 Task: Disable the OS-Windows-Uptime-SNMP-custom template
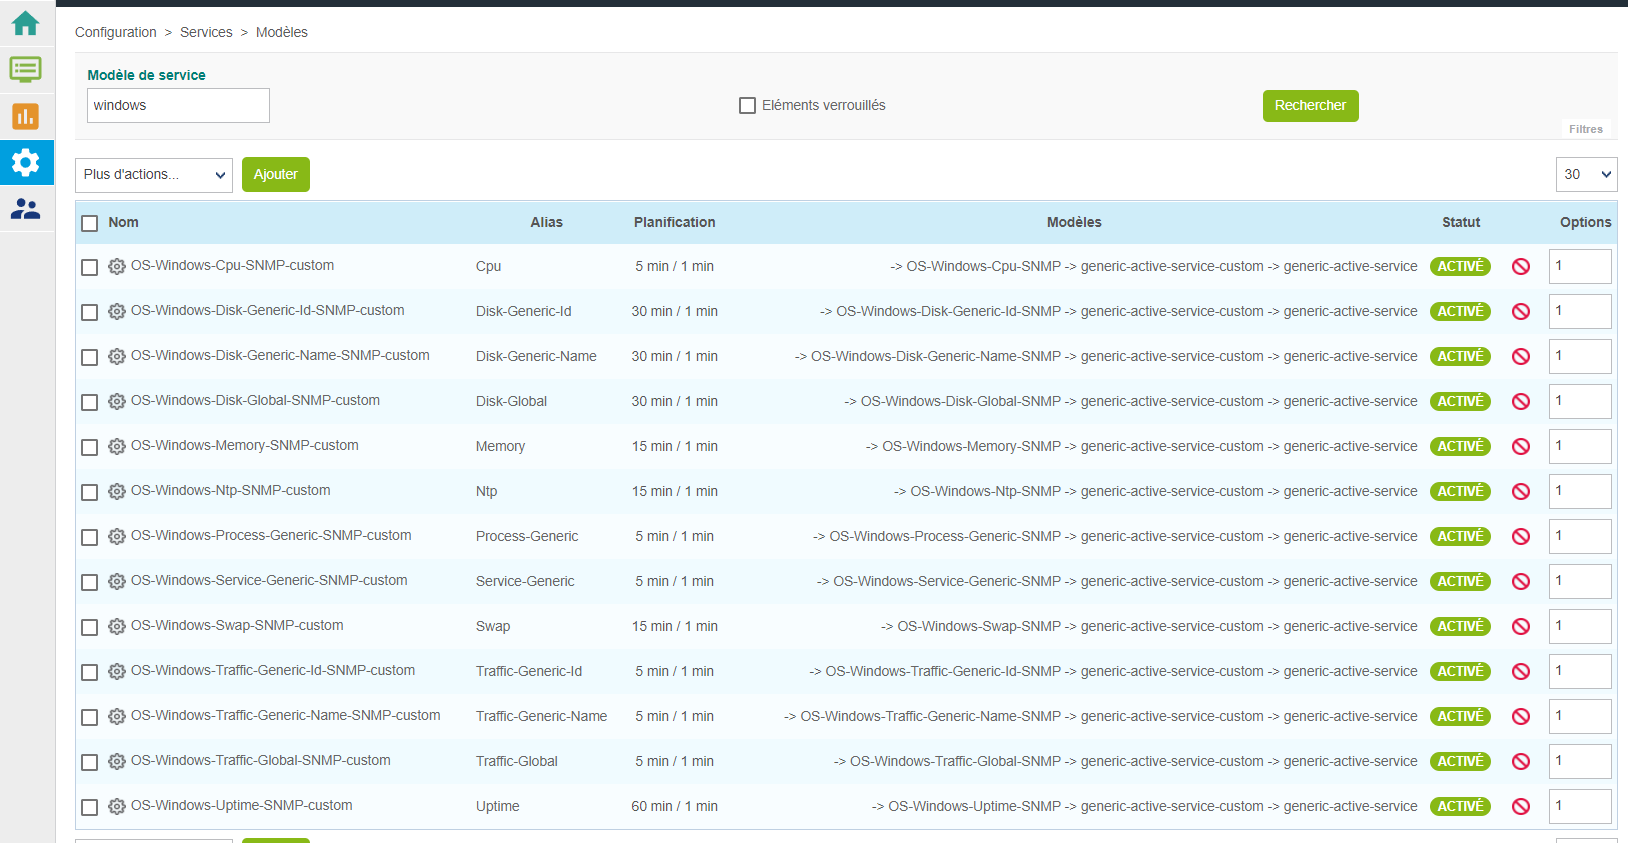coord(1520,806)
